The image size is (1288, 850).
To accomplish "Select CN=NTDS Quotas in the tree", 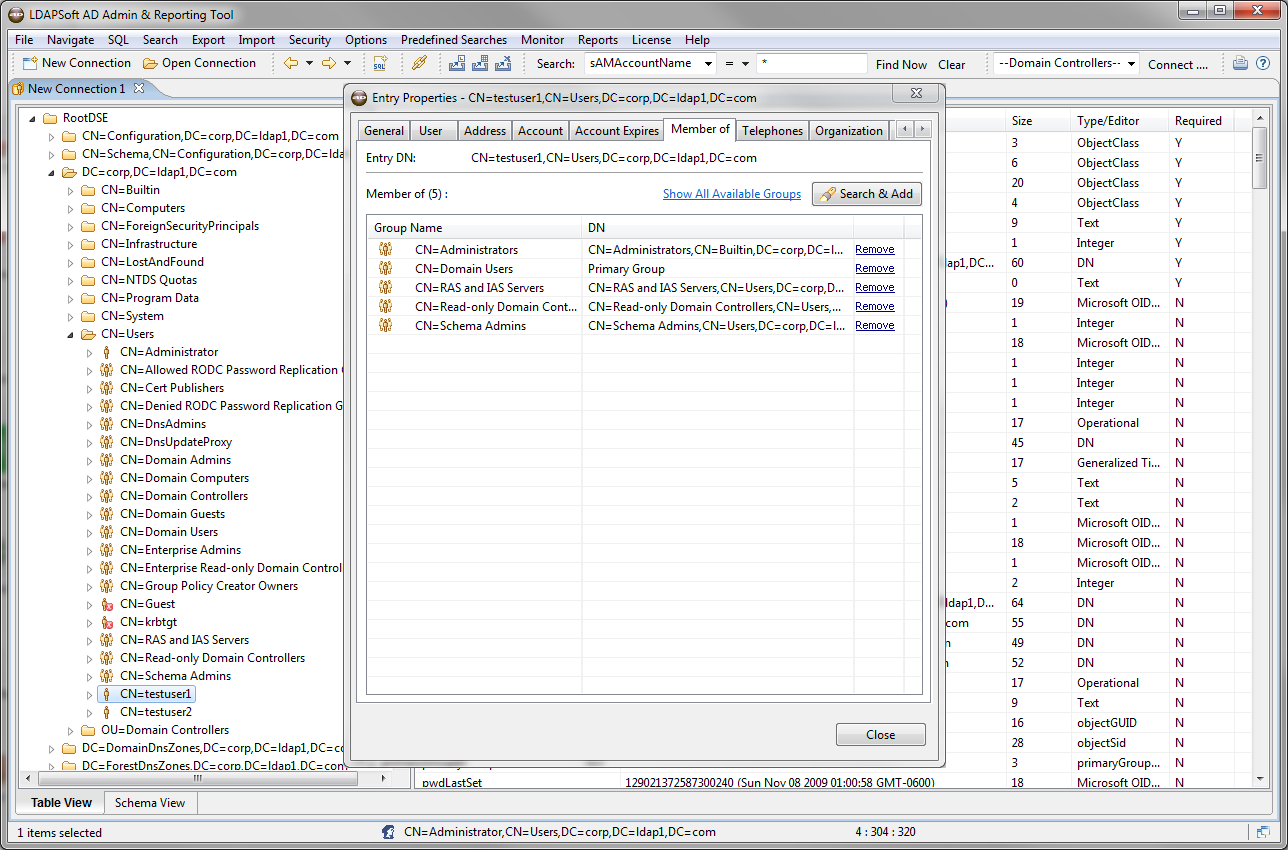I will tap(149, 280).
